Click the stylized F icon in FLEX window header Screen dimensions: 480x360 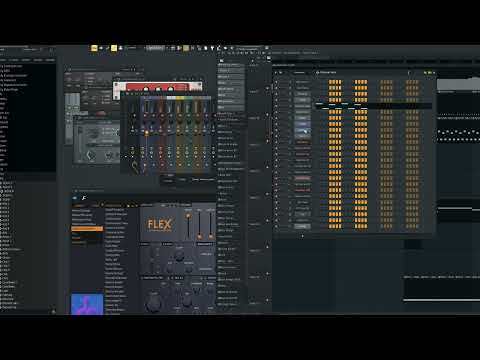tap(84, 198)
